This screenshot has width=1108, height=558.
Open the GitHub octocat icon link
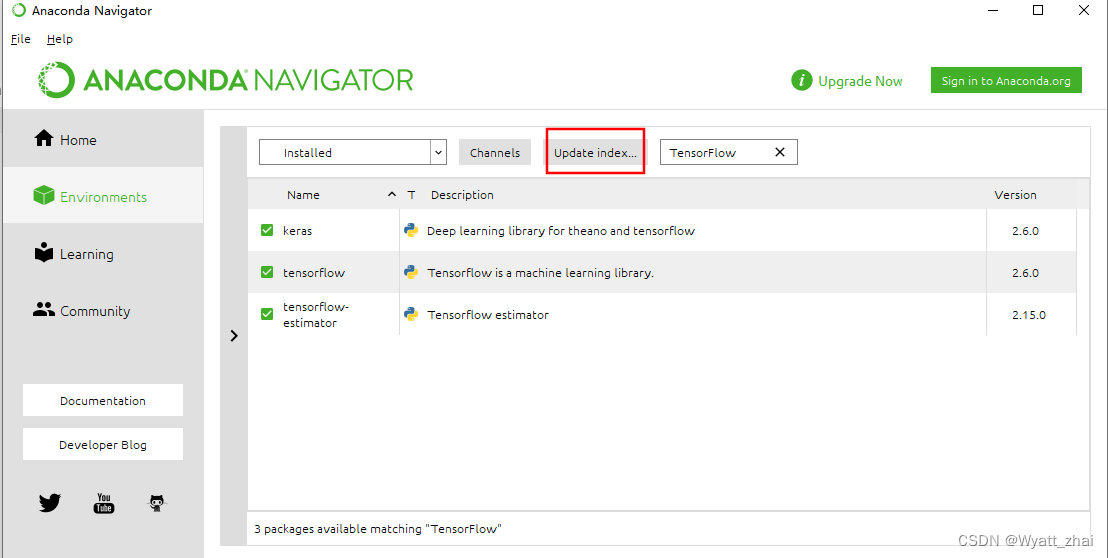157,503
